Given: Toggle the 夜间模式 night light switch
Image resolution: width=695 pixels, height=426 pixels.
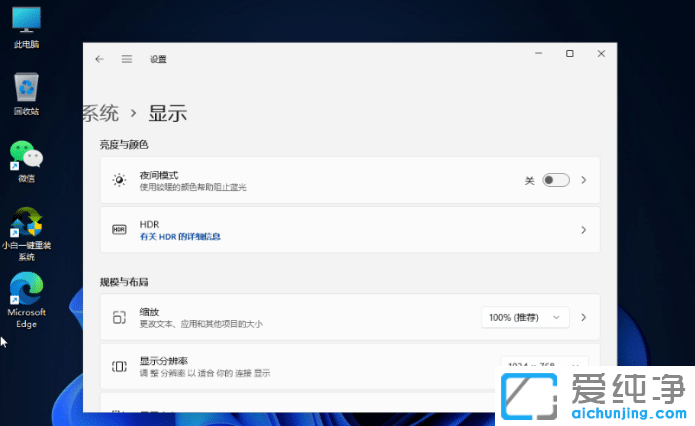Looking at the screenshot, I should tap(555, 180).
